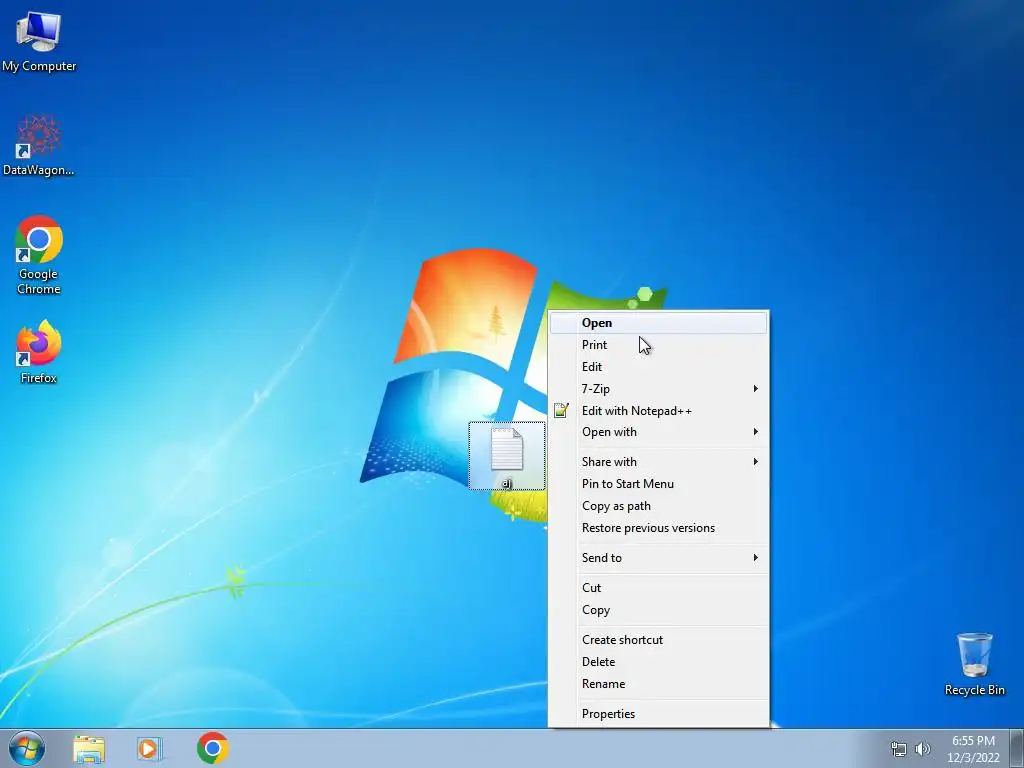Select the text file icon on desktop
Screen dimensions: 1024x768
tap(507, 456)
